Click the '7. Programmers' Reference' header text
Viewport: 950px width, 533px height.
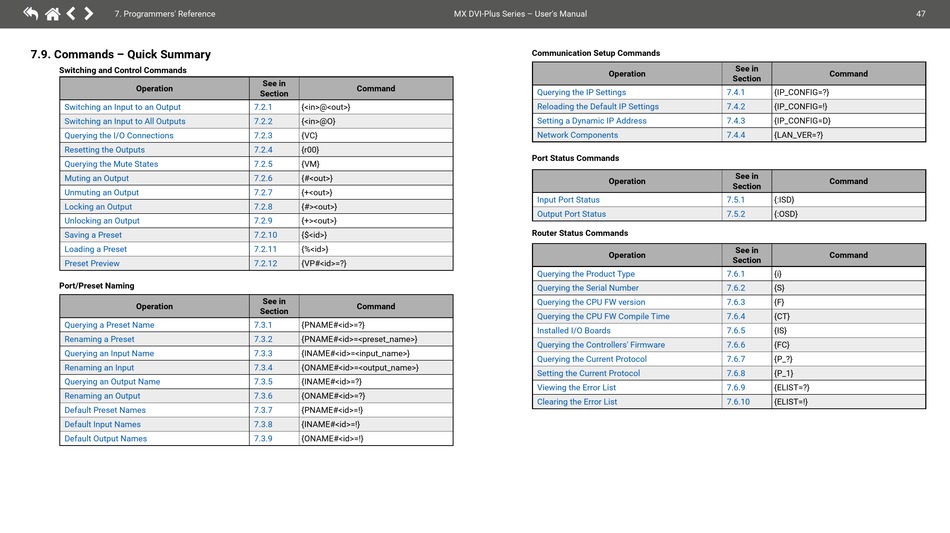[164, 14]
